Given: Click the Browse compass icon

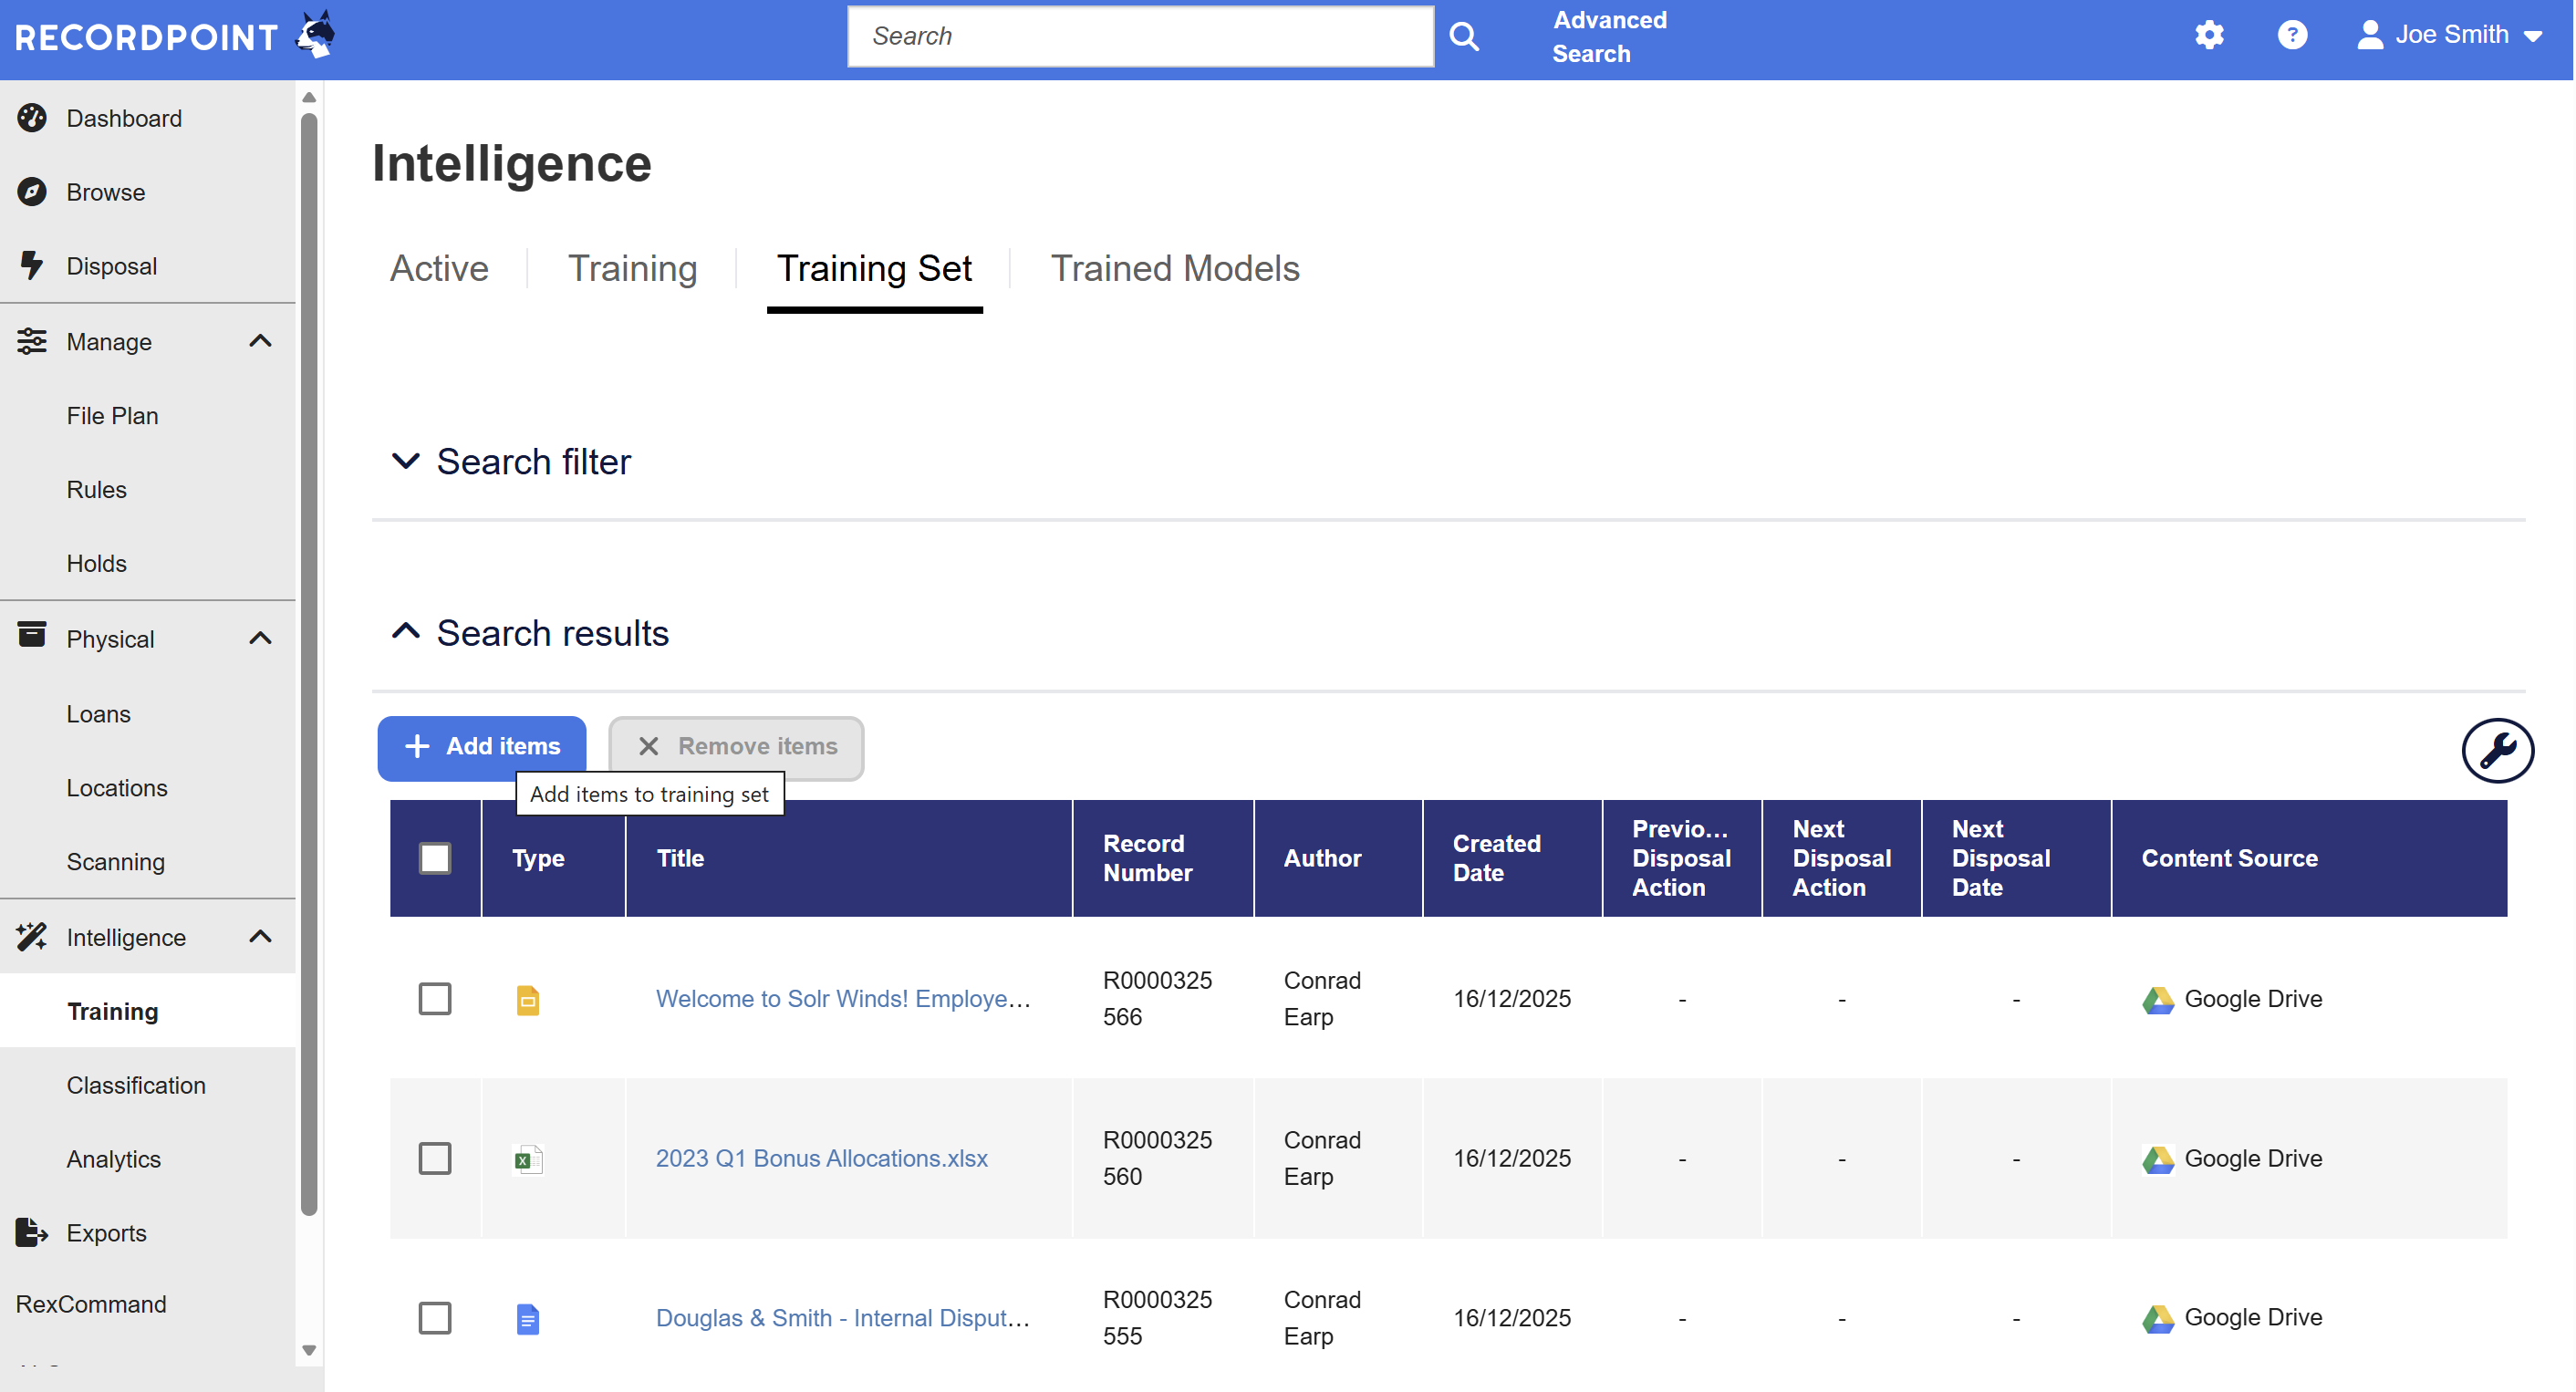Looking at the screenshot, I should (x=32, y=192).
